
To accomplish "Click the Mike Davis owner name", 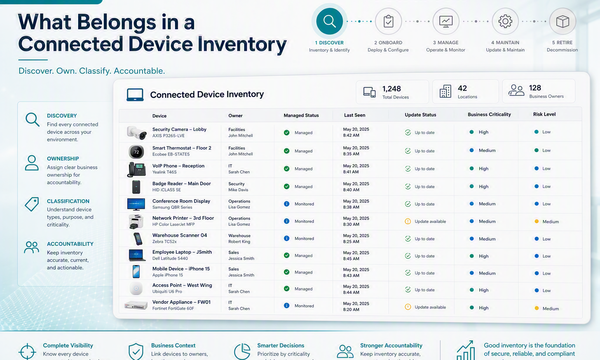I will click(x=238, y=190).
